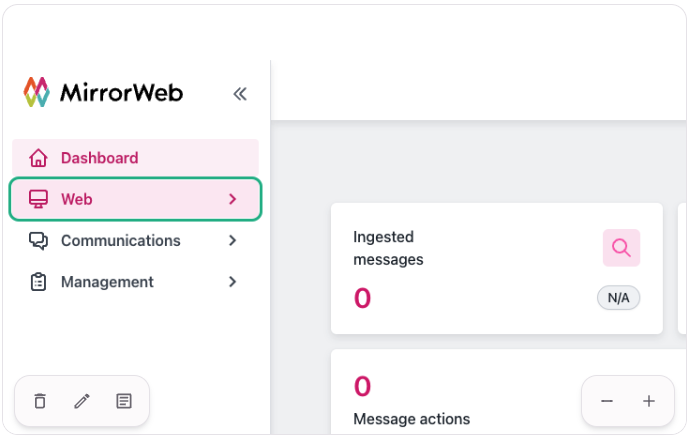Select the Web label in the sidebar
This screenshot has height=436, width=693.
(77, 199)
